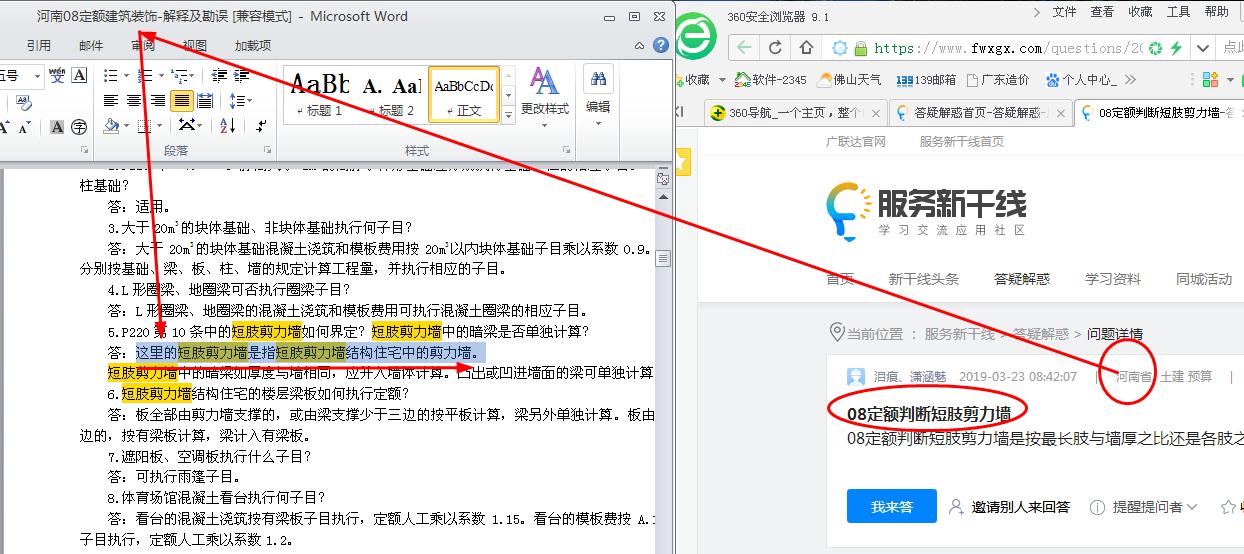The image size is (1244, 554).
Task: Open 360 browser 文件 menu
Action: (x=1065, y=12)
